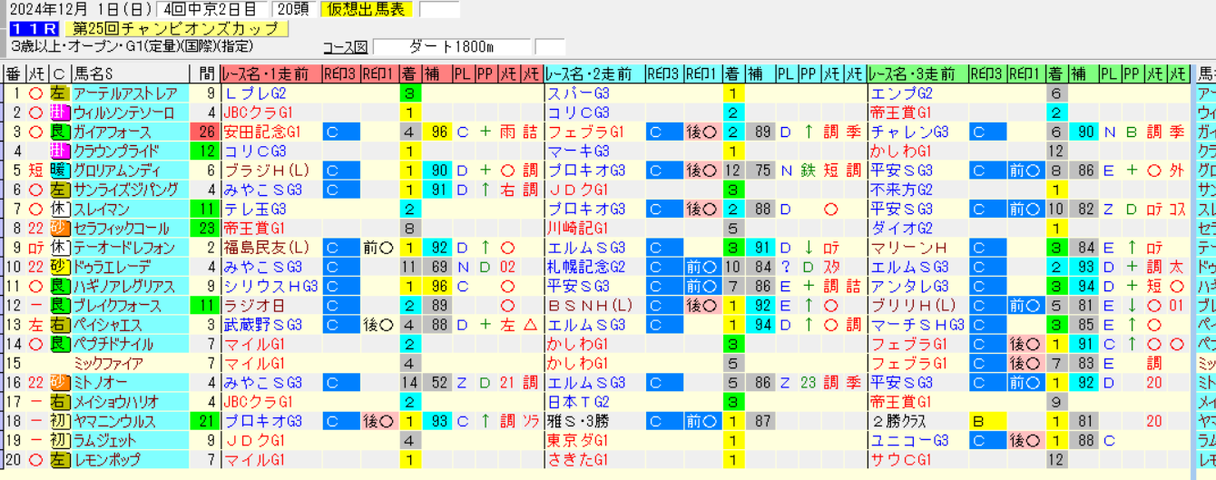
Task: Click the 暖 badge beside グロリアムンディ
Action: tap(58, 169)
